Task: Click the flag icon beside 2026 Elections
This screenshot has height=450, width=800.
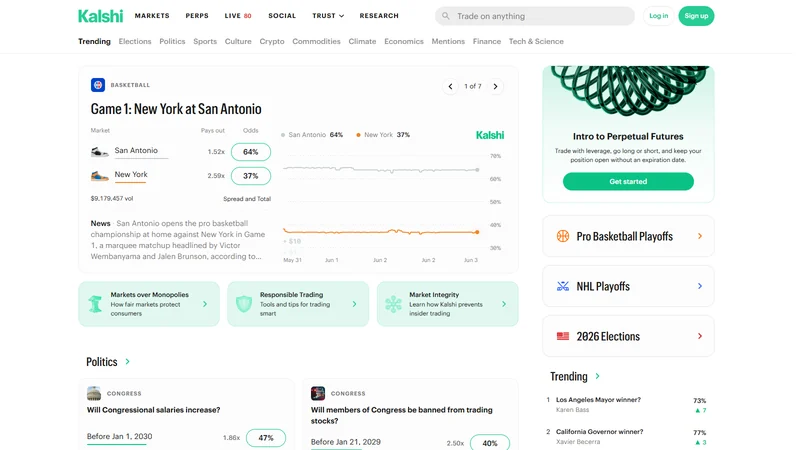Action: tap(563, 336)
